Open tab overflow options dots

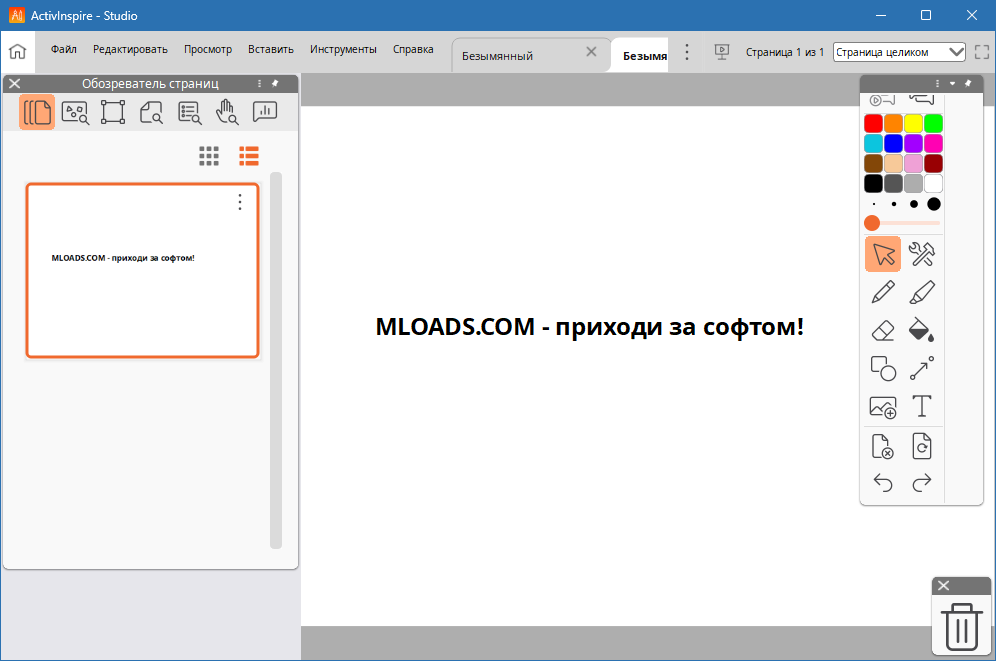coord(687,52)
